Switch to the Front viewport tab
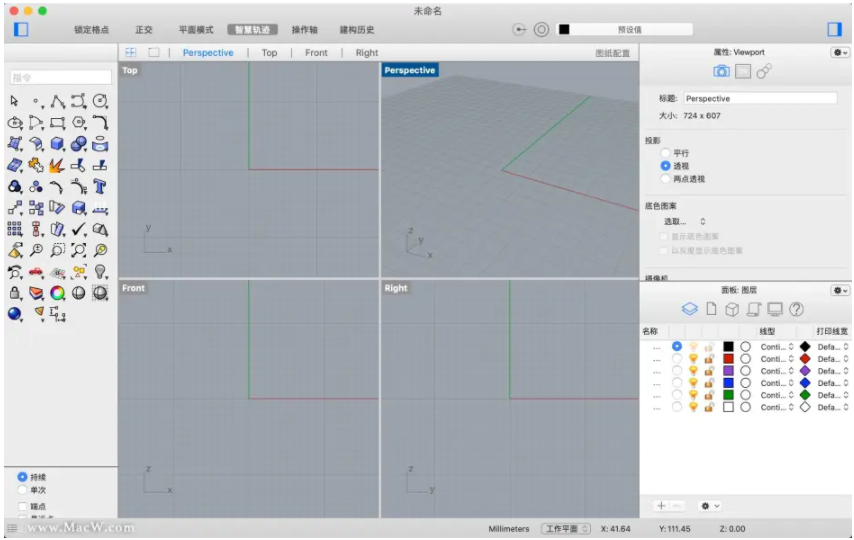The height and width of the screenshot is (540, 854). point(316,52)
